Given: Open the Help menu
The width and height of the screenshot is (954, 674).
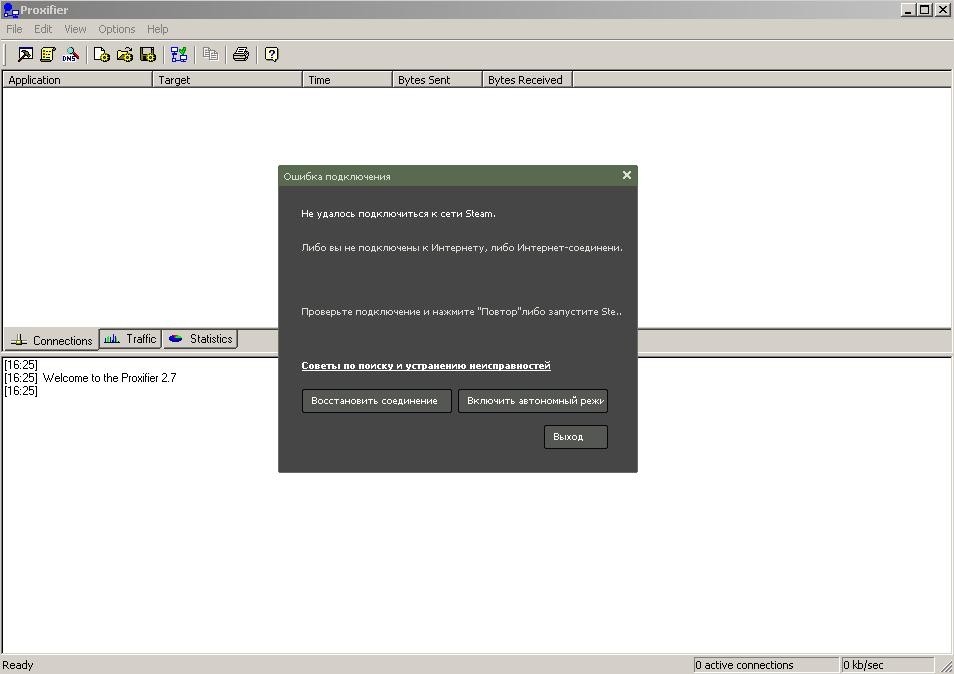Looking at the screenshot, I should pyautogui.click(x=158, y=29).
